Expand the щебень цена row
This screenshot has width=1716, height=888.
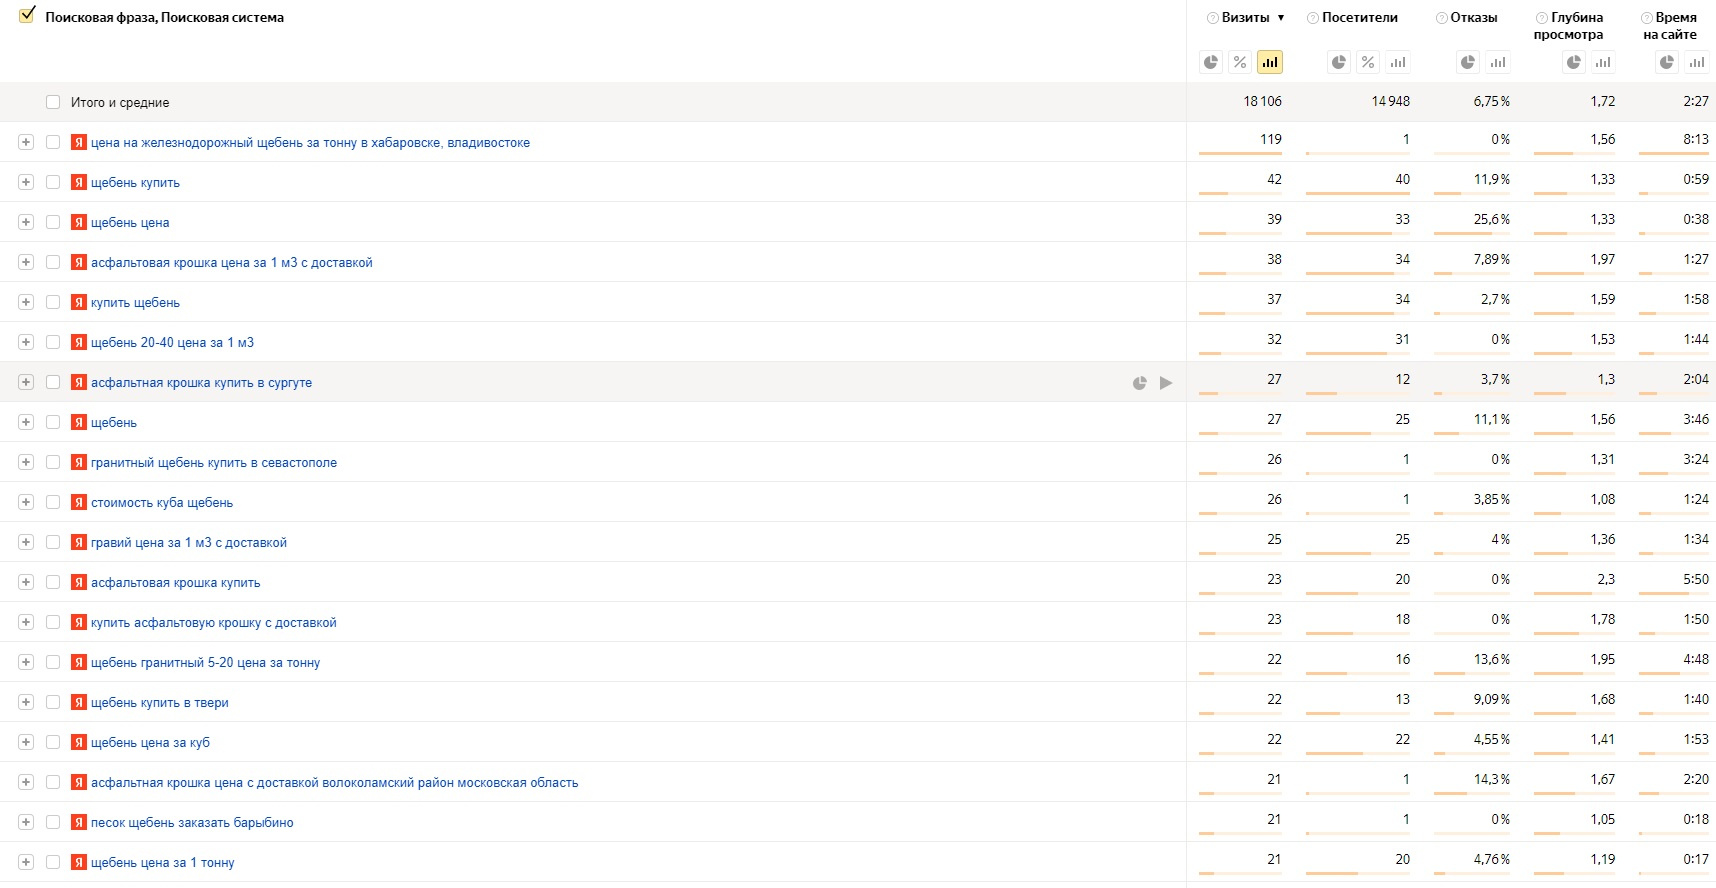click(x=26, y=222)
